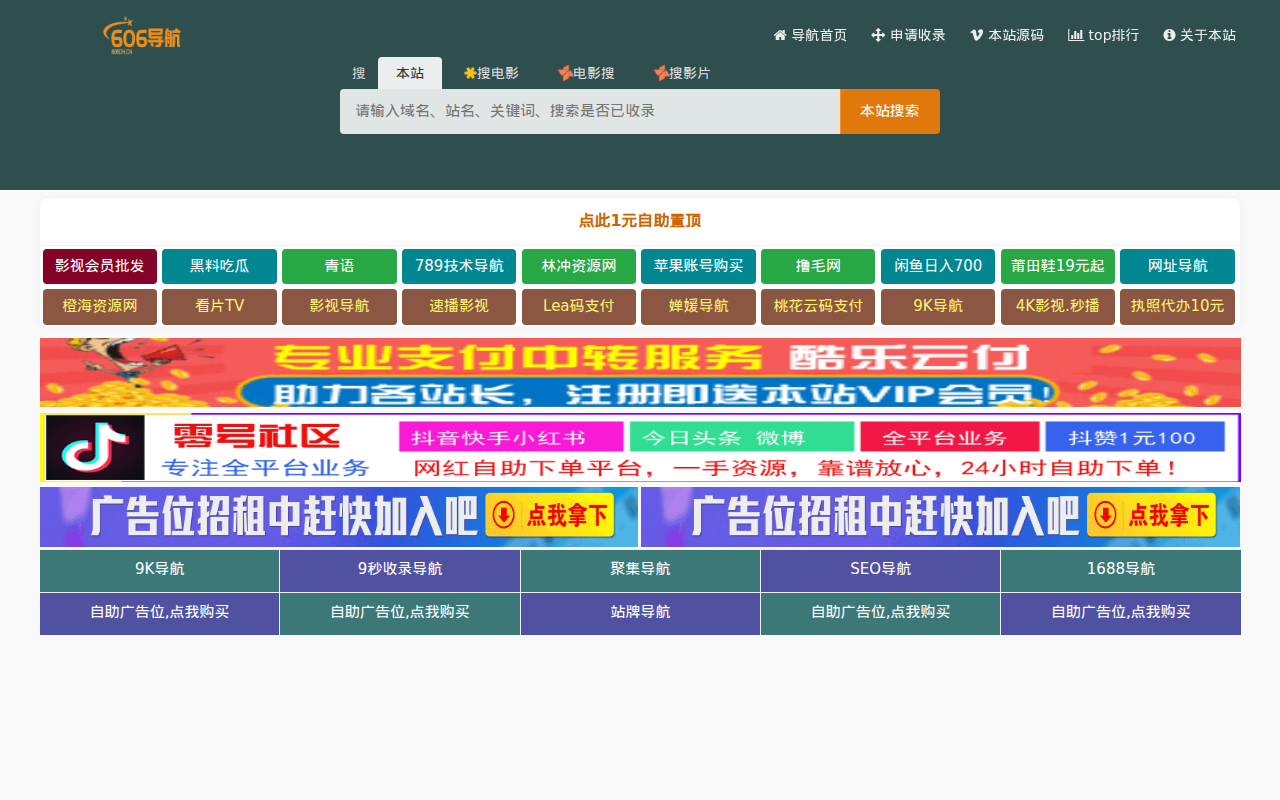Click the home icon beside 导航首页

pos(780,35)
